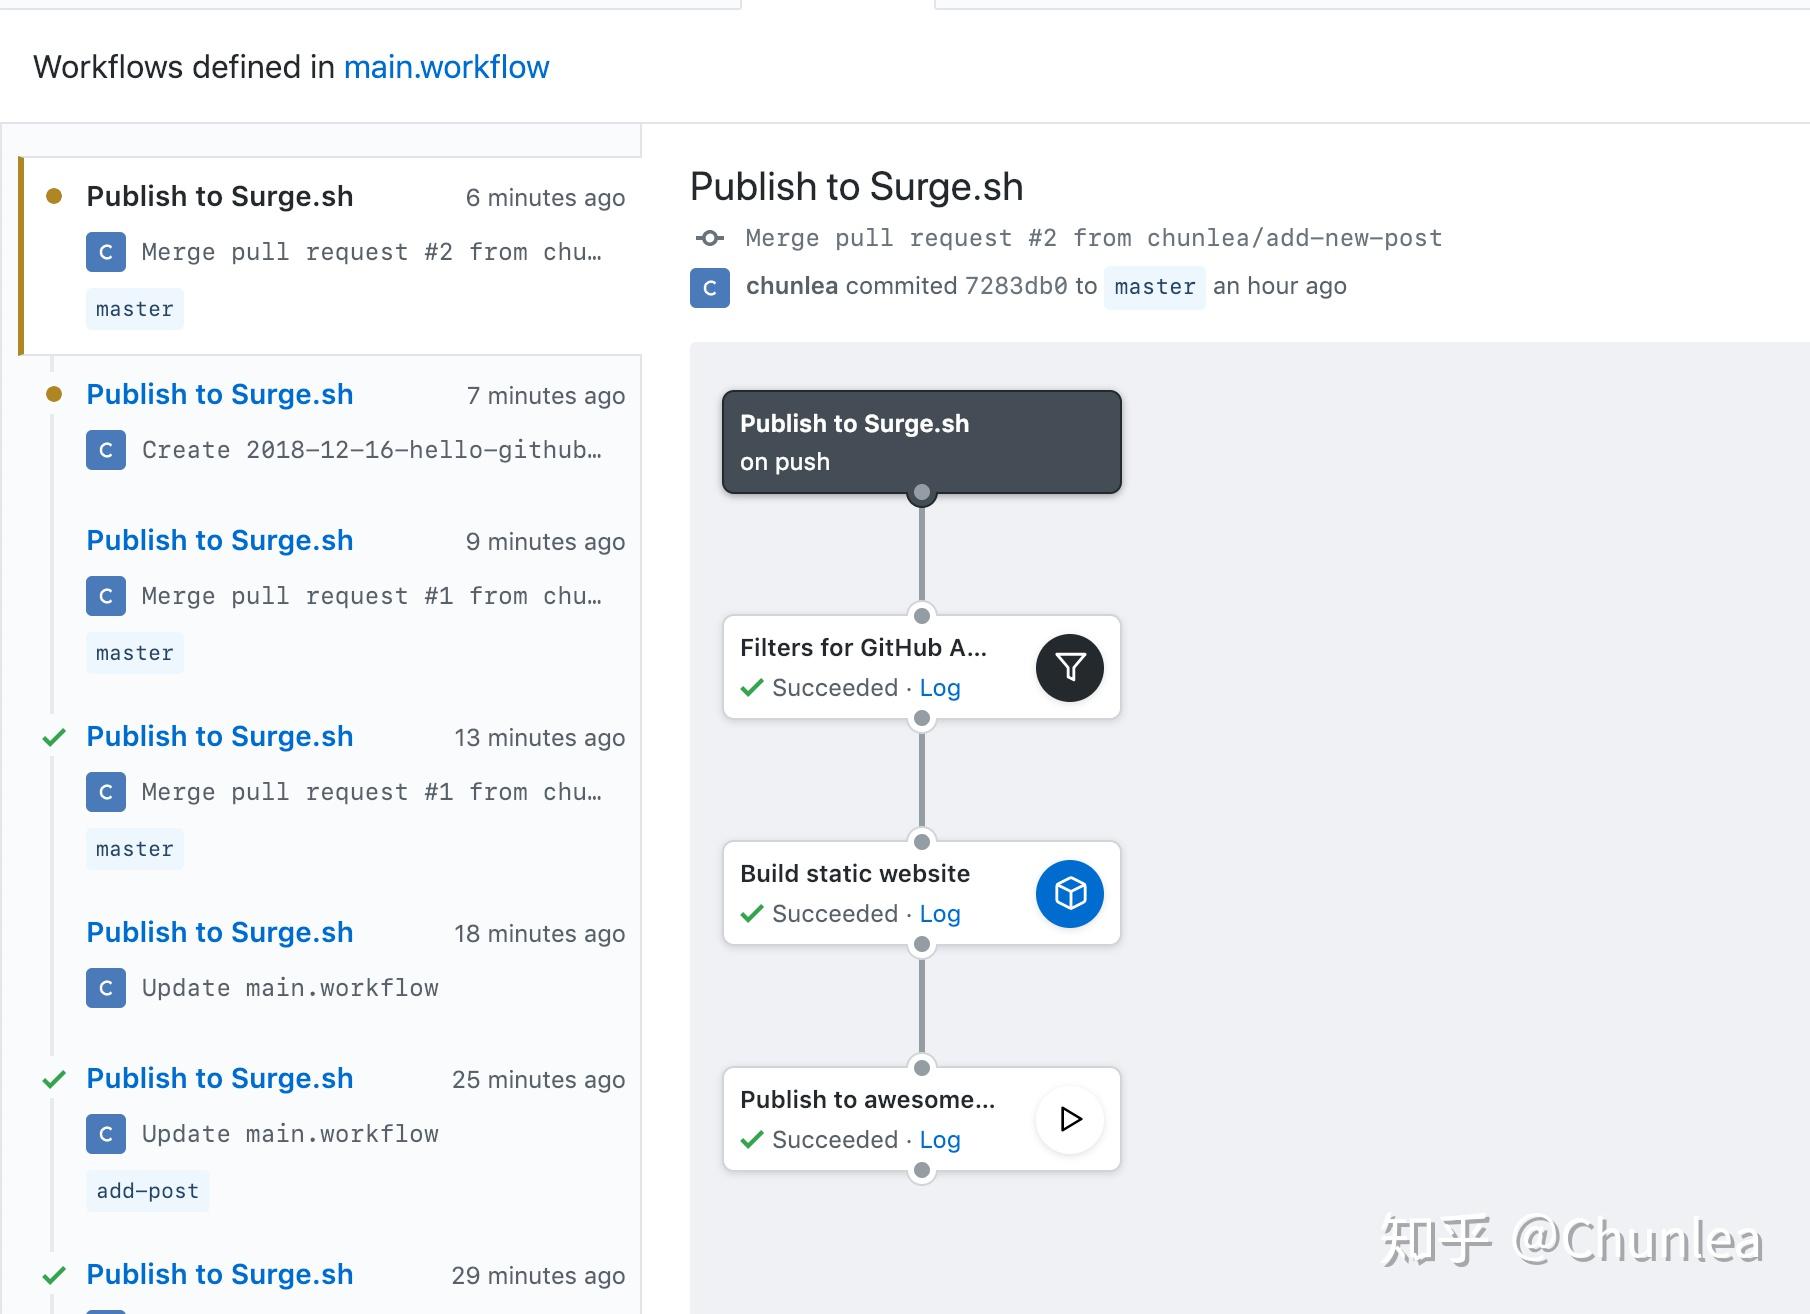
Task: Click the cube icon on Build static website
Action: 1068,893
